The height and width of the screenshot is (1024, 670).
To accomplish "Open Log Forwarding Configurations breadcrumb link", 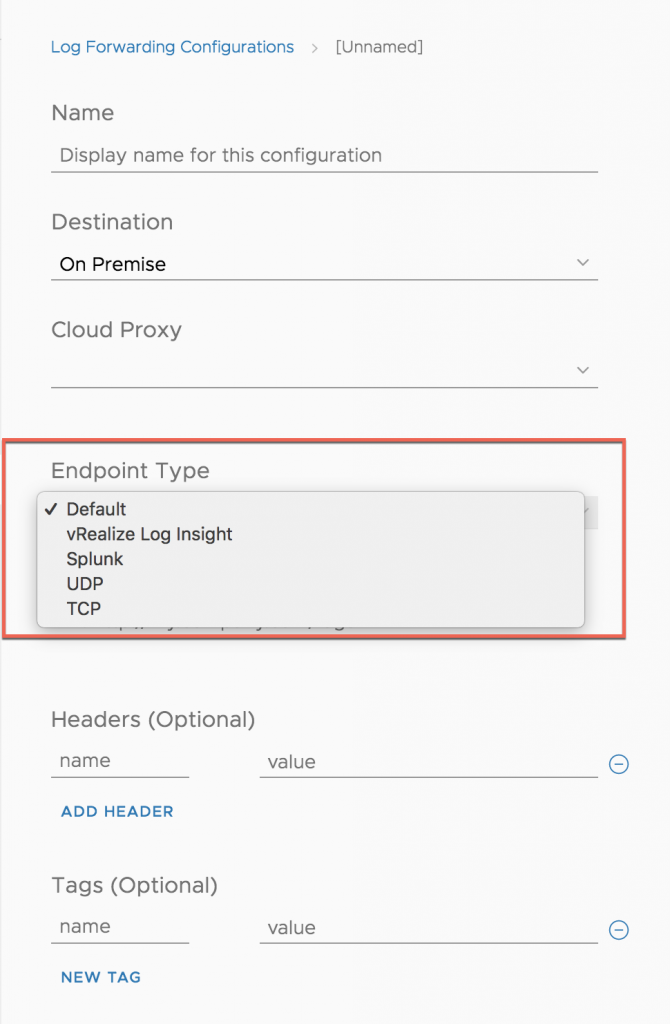I will pyautogui.click(x=172, y=47).
